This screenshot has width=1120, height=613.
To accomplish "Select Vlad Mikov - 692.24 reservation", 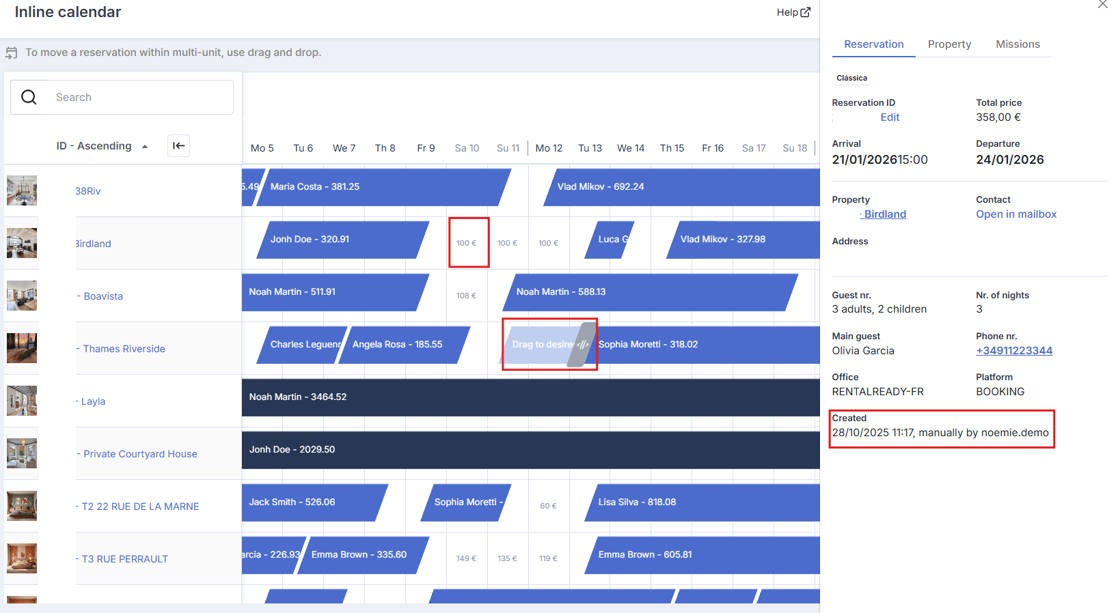I will tap(681, 186).
